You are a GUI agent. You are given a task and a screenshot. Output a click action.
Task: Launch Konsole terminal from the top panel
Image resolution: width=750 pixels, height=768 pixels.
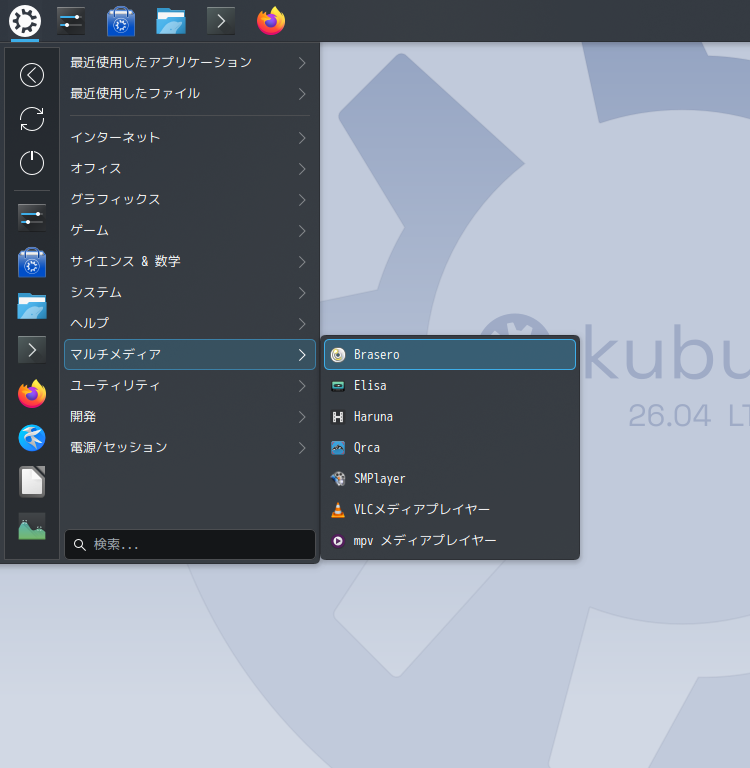click(221, 21)
